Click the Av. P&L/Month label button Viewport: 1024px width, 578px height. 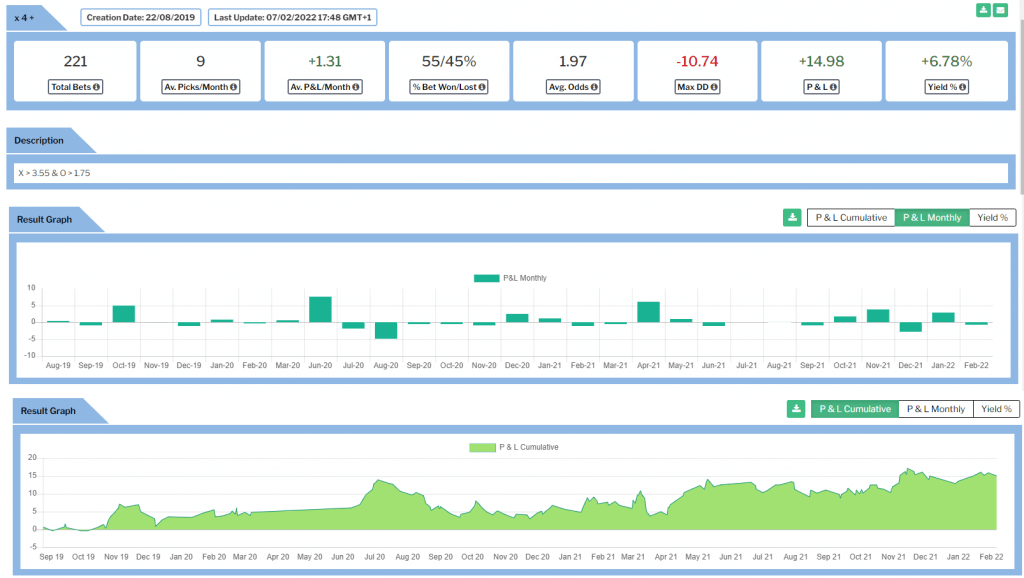tap(324, 87)
